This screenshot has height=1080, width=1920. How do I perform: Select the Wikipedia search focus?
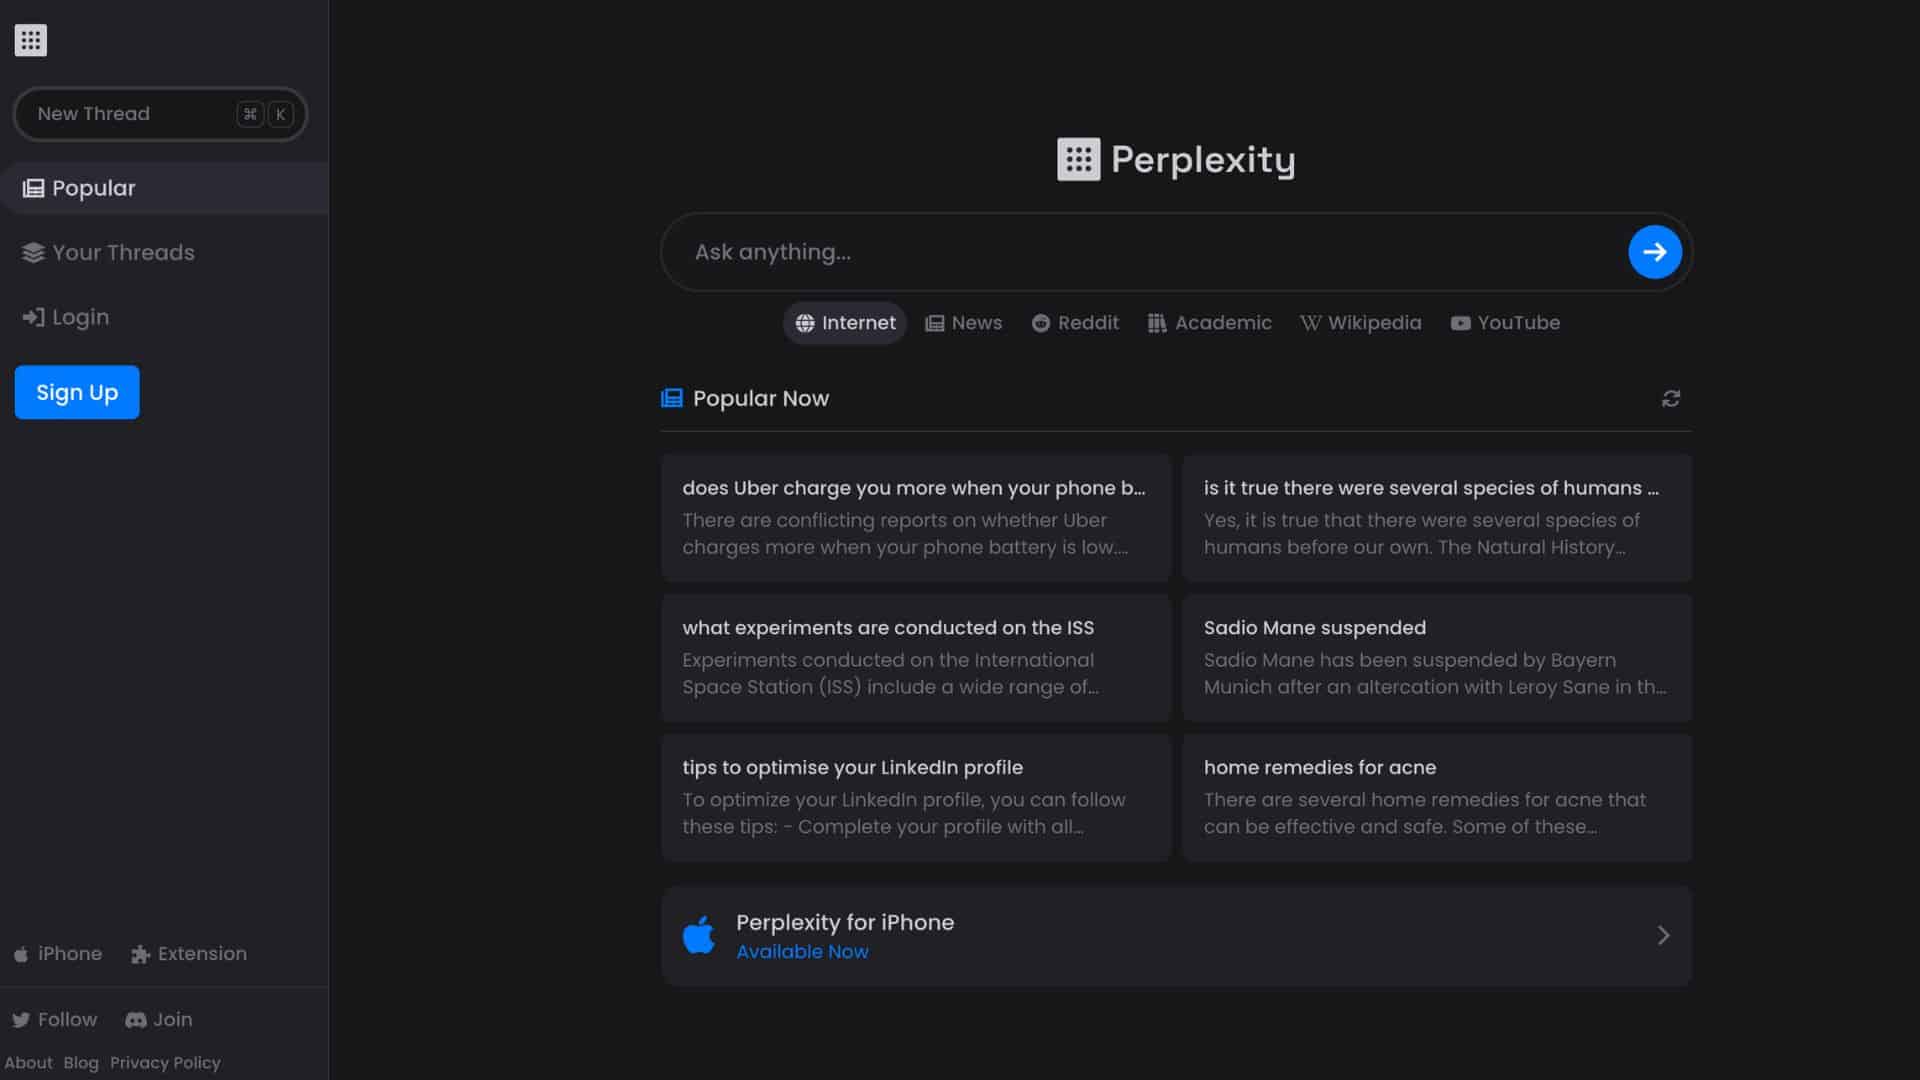(1361, 323)
